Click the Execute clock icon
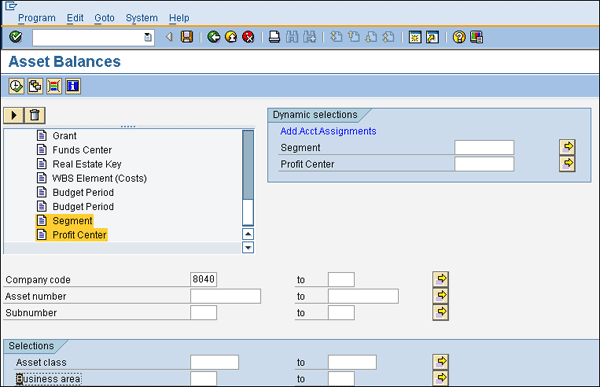 coord(16,86)
